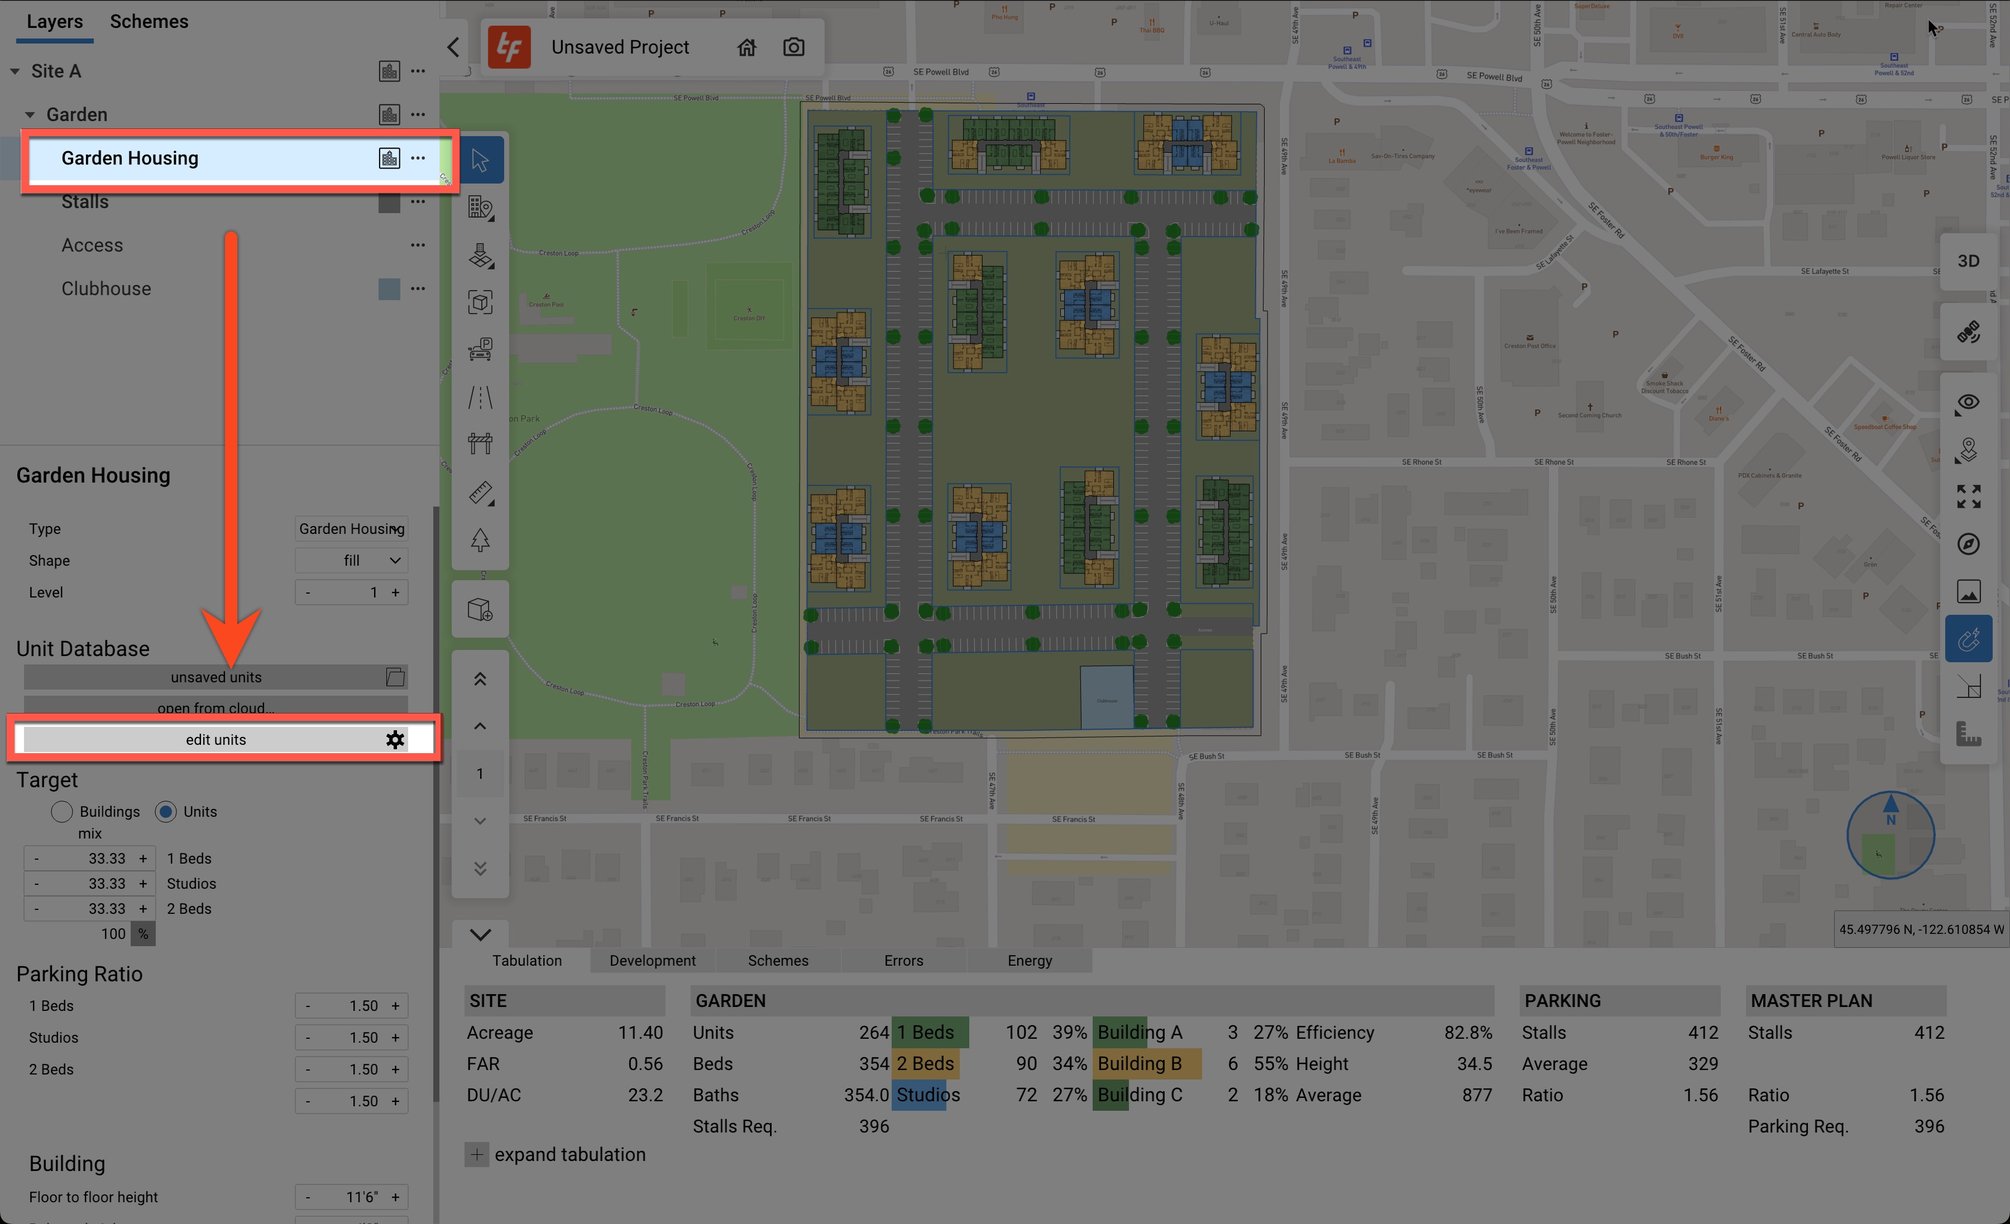Select the Buildings target radio button
Screen dimensions: 2010x1224
[62, 812]
